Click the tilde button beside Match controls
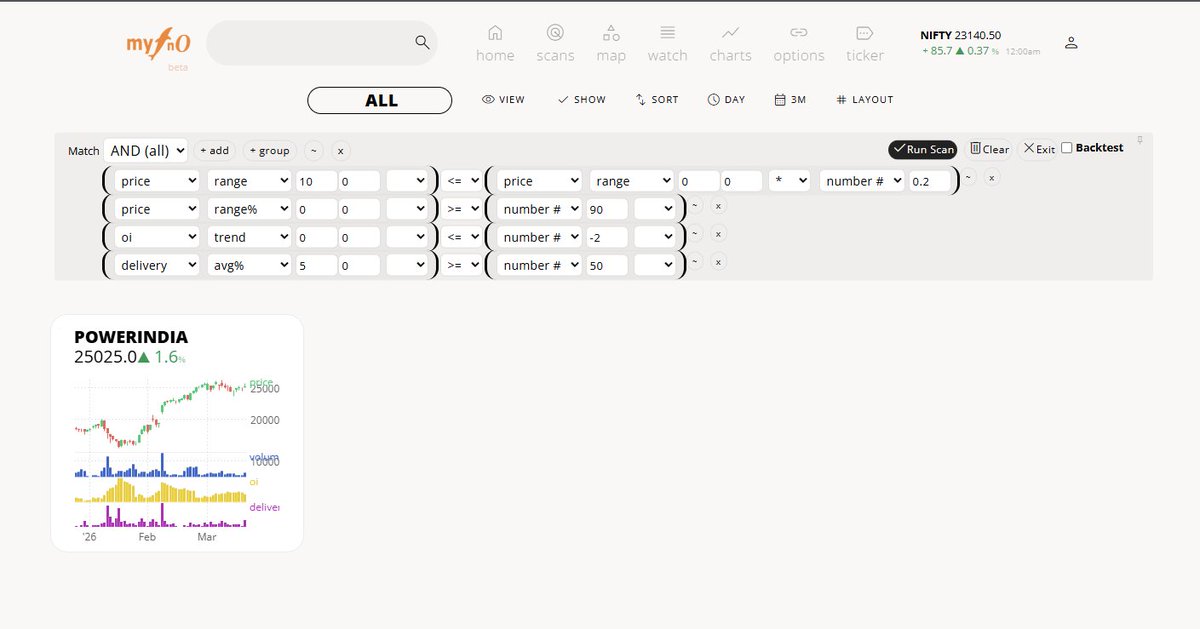 pyautogui.click(x=314, y=151)
